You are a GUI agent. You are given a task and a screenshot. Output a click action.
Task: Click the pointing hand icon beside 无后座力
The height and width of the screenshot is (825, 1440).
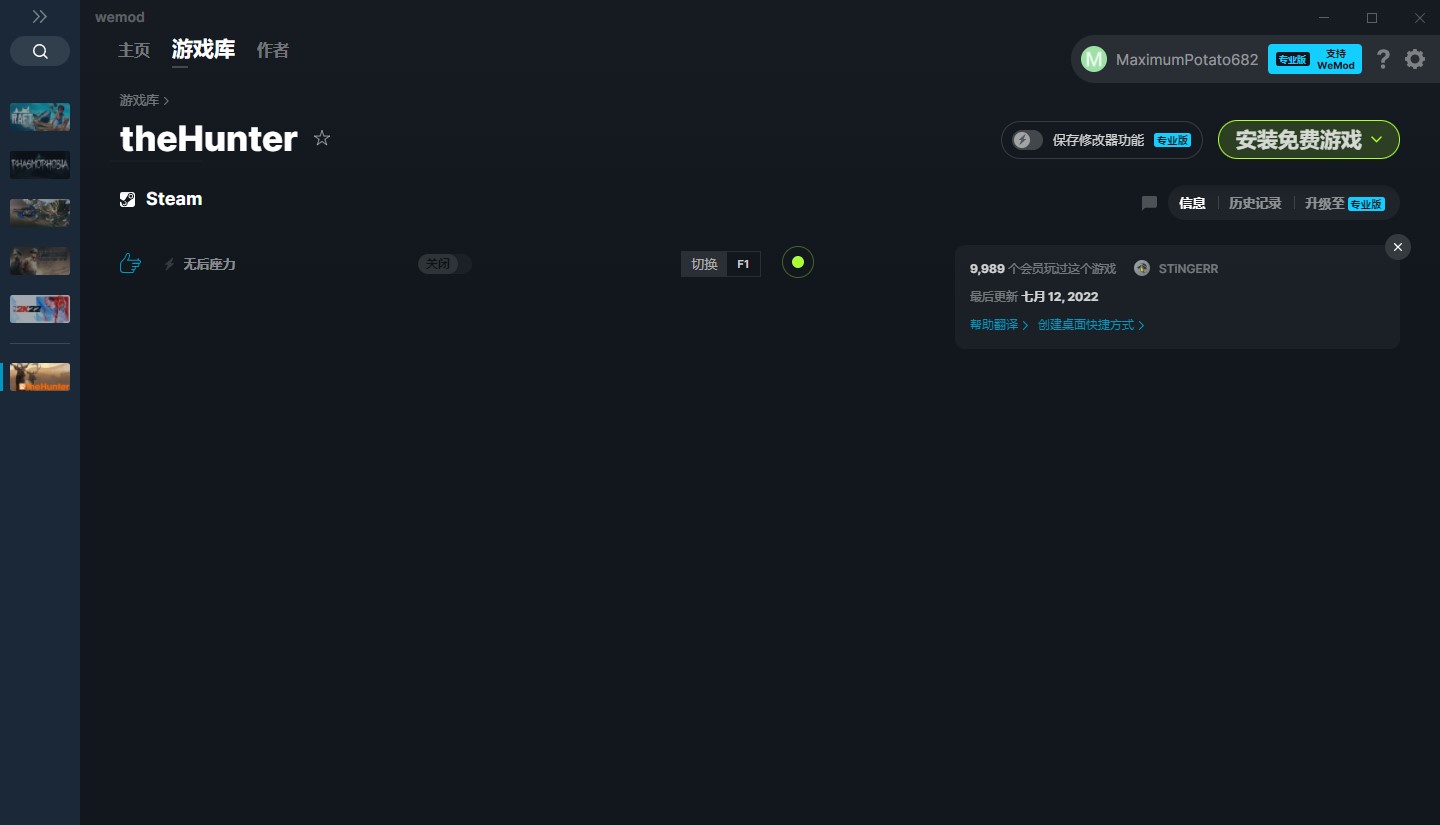(x=130, y=264)
